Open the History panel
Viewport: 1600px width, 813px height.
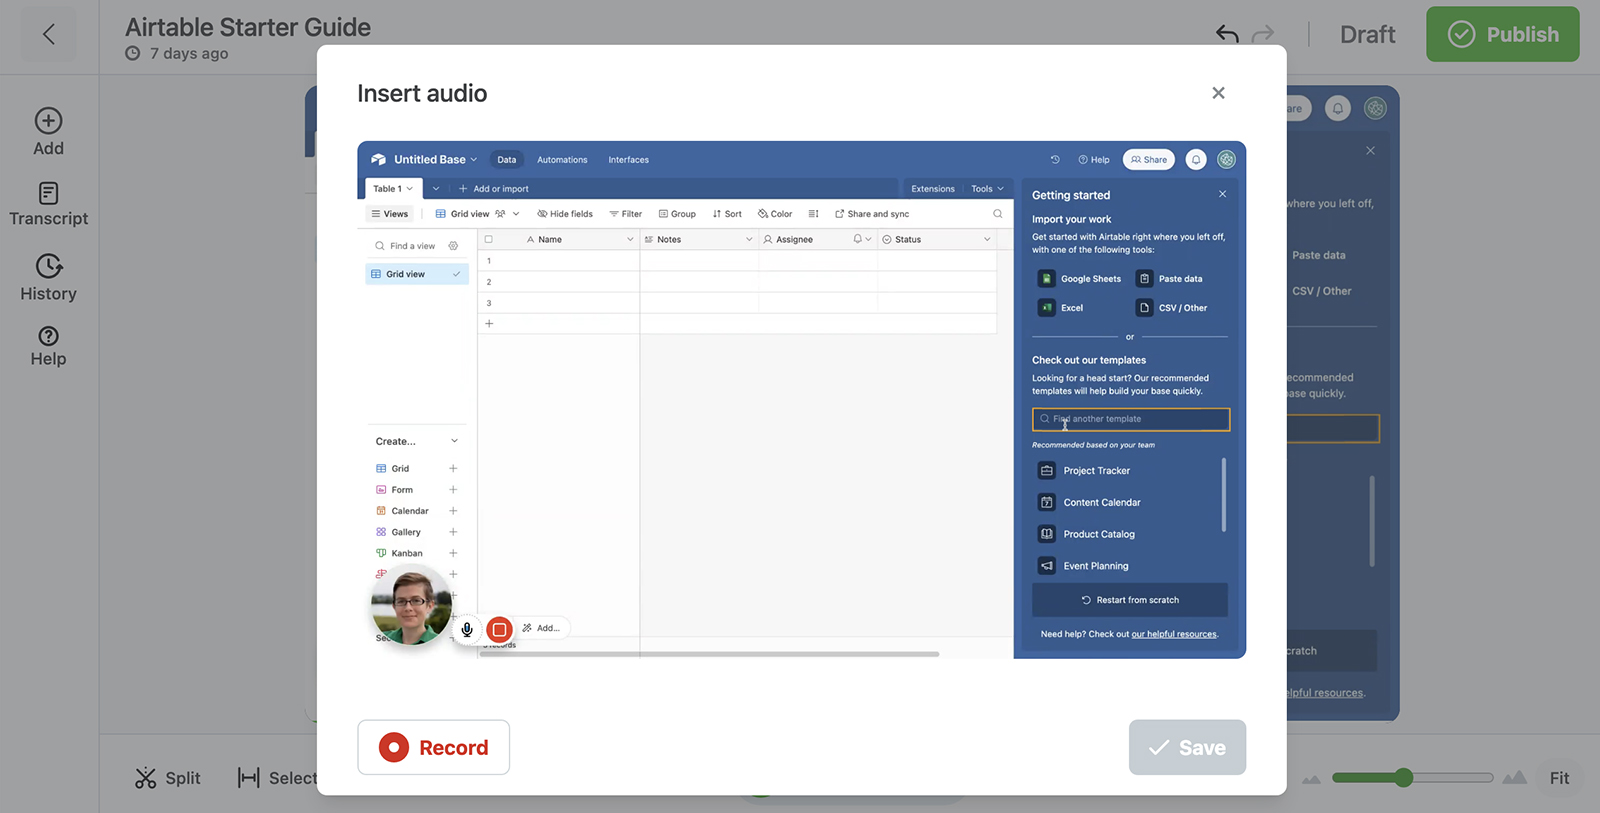(x=48, y=278)
